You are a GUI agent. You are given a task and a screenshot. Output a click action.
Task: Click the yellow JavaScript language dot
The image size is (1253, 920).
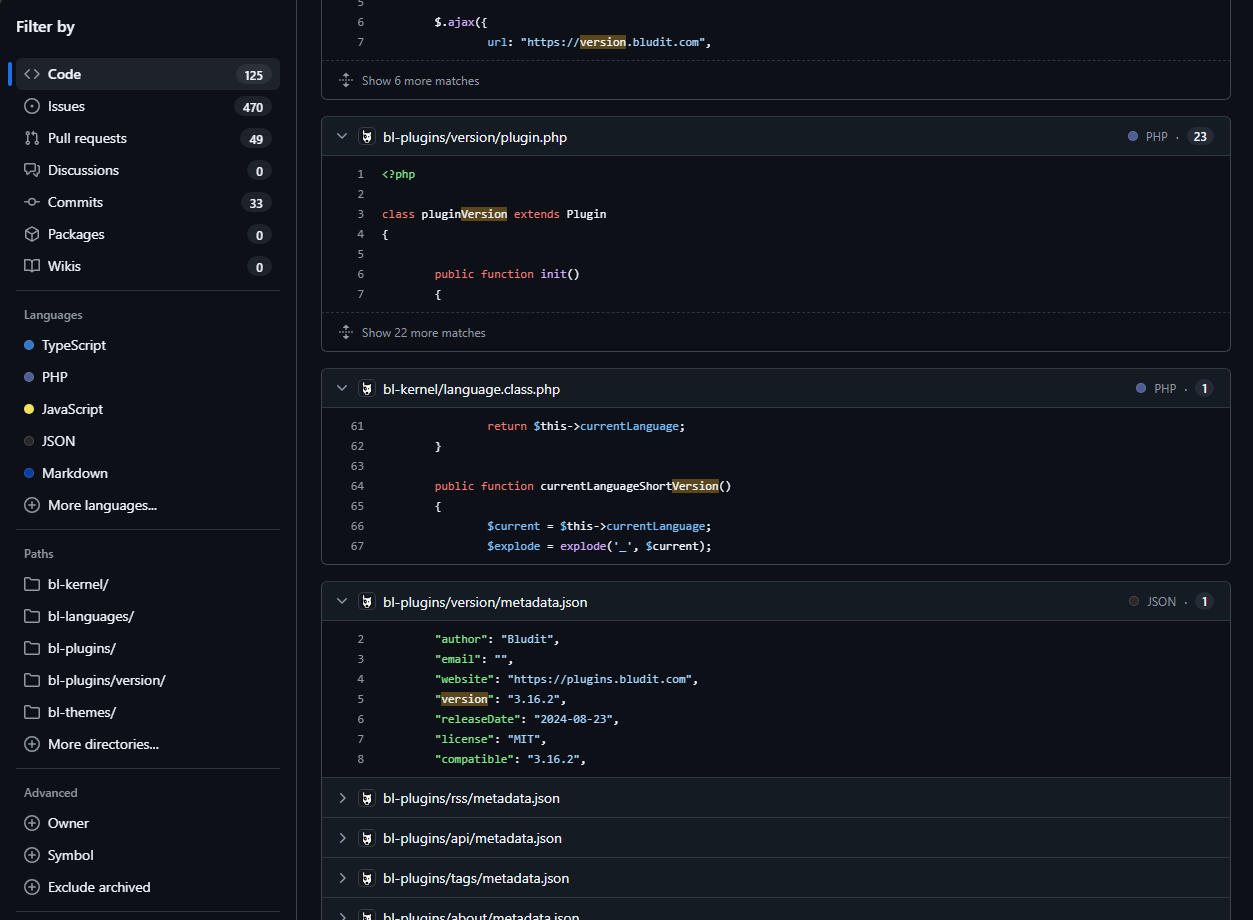pos(30,409)
